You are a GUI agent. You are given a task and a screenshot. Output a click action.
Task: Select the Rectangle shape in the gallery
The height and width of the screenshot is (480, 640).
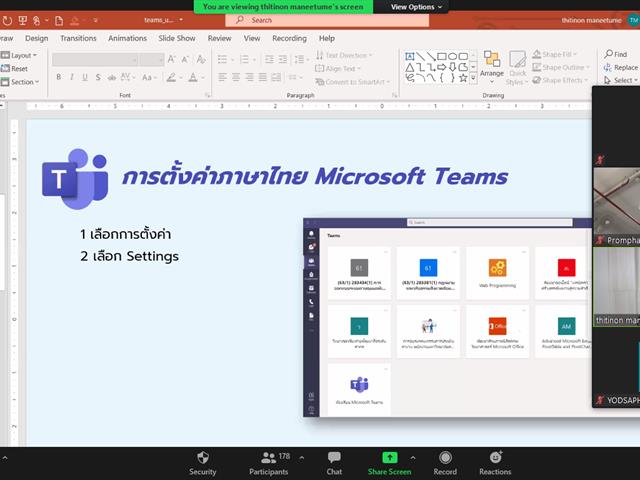442,56
